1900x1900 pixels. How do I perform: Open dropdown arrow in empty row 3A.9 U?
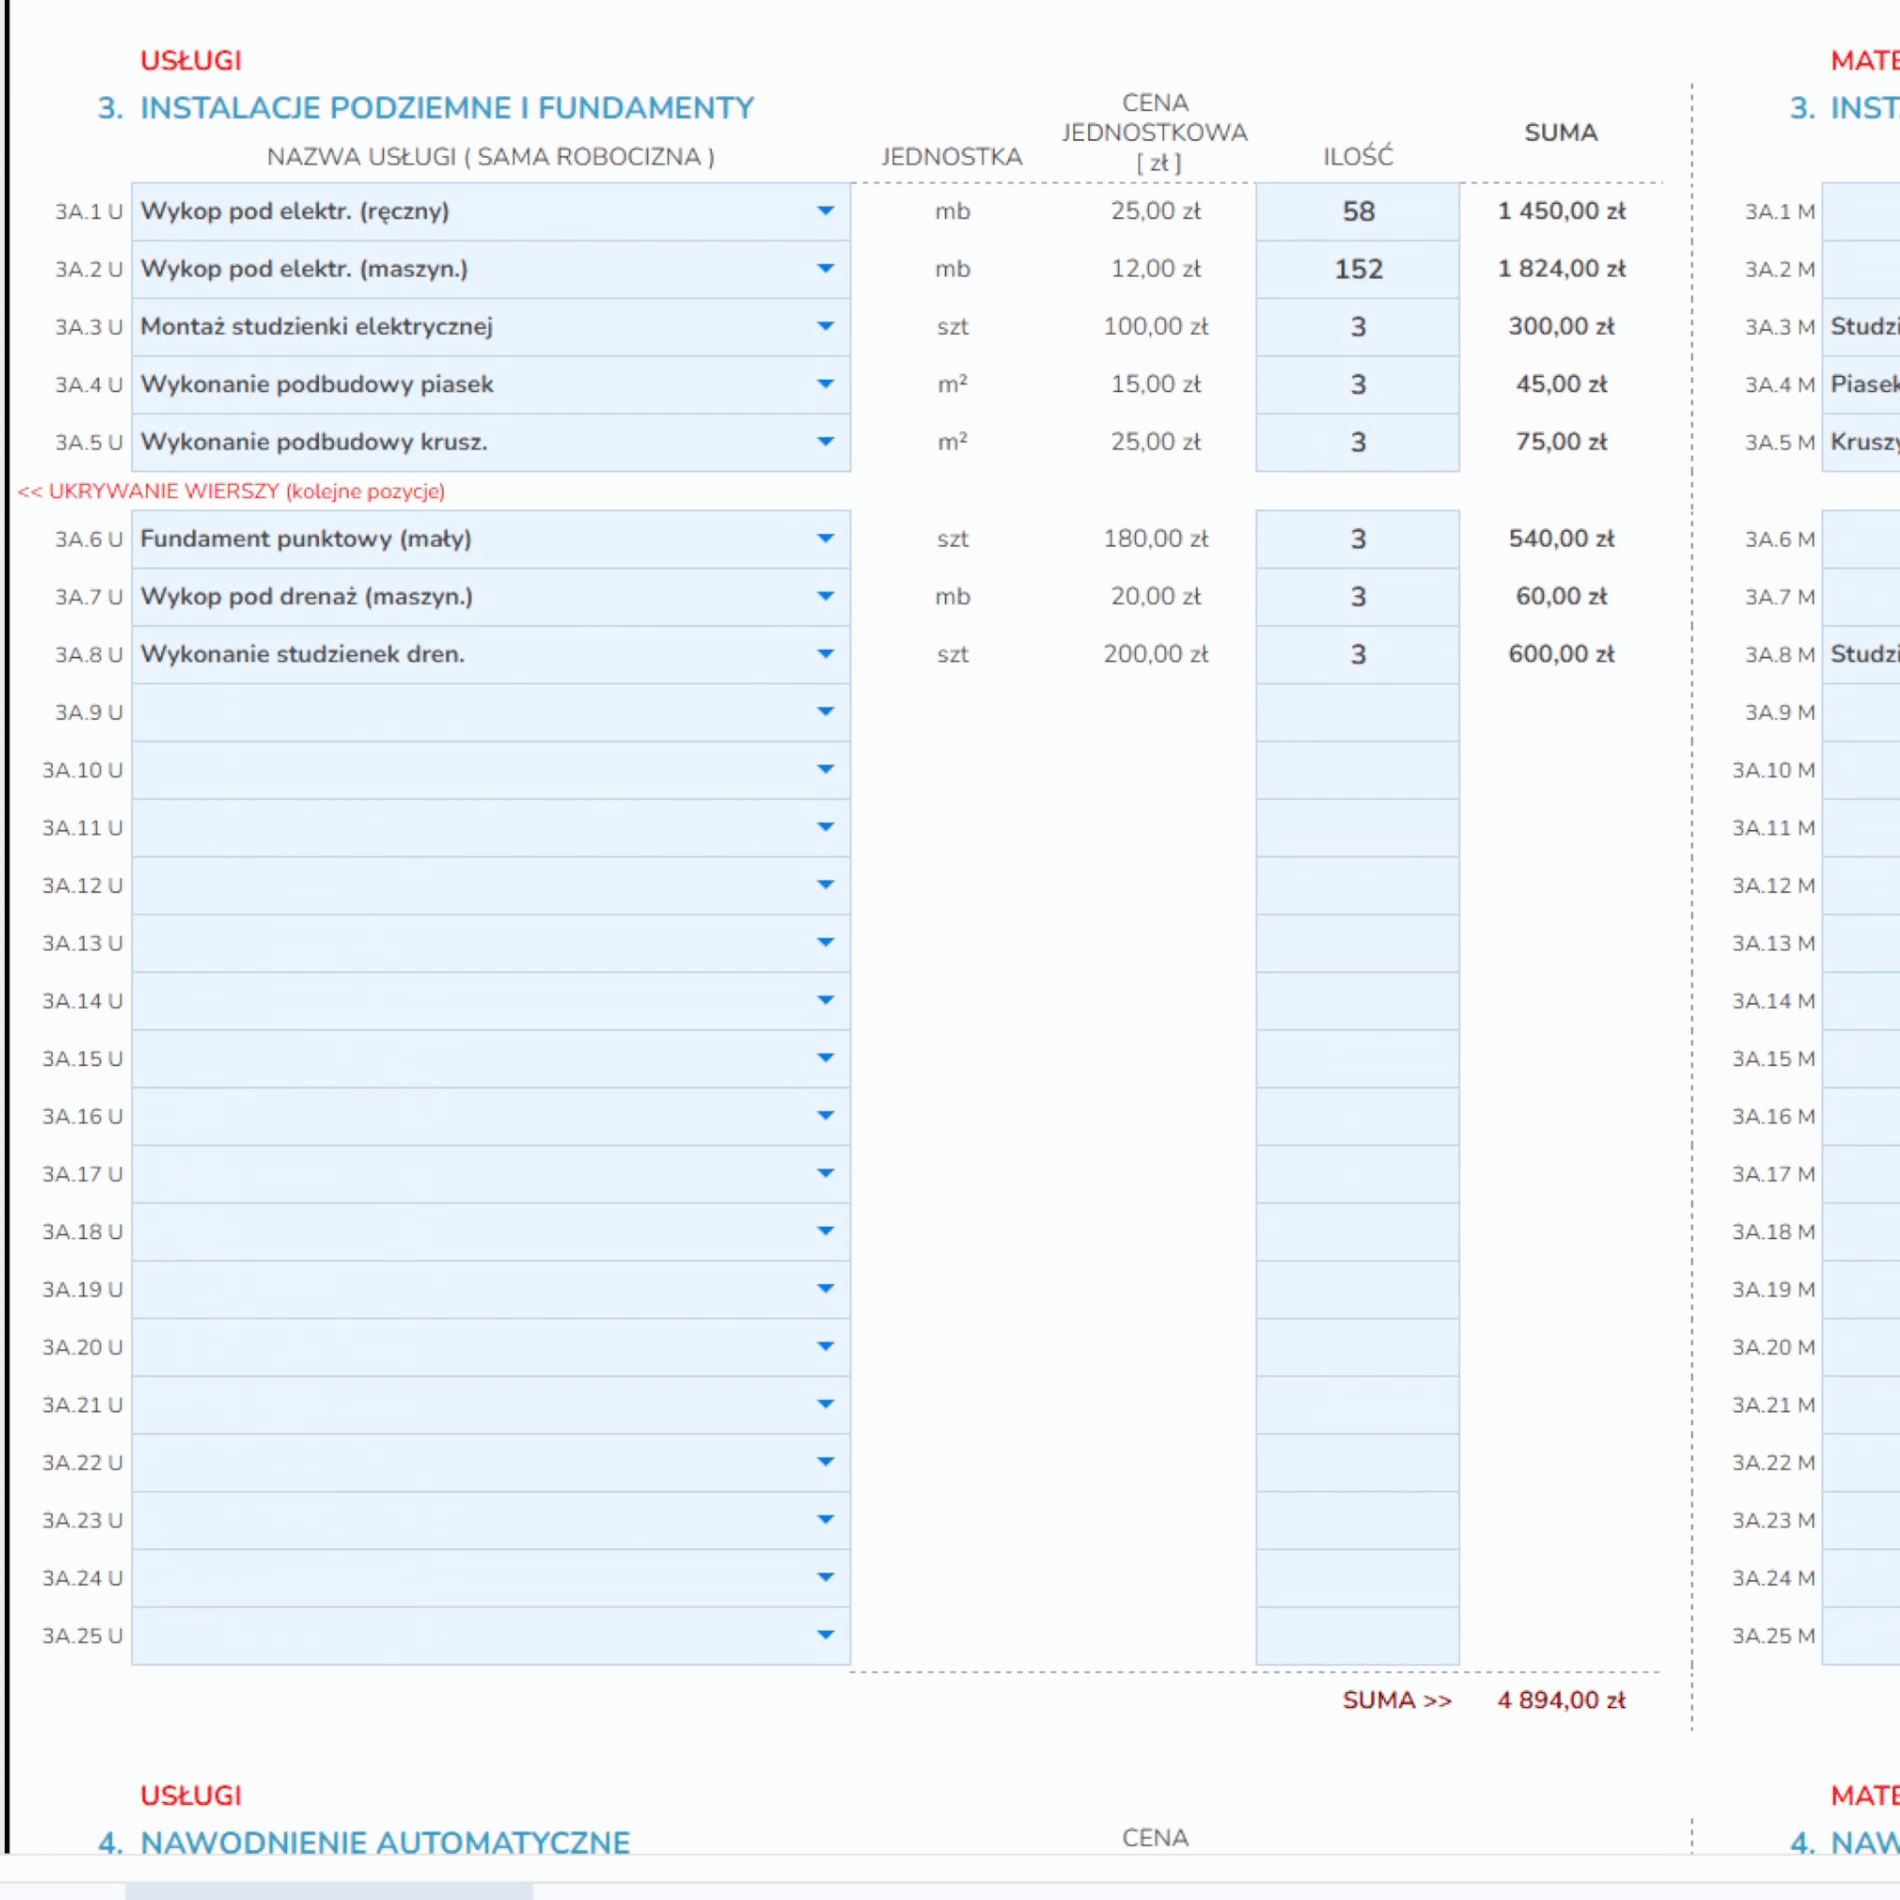(825, 712)
